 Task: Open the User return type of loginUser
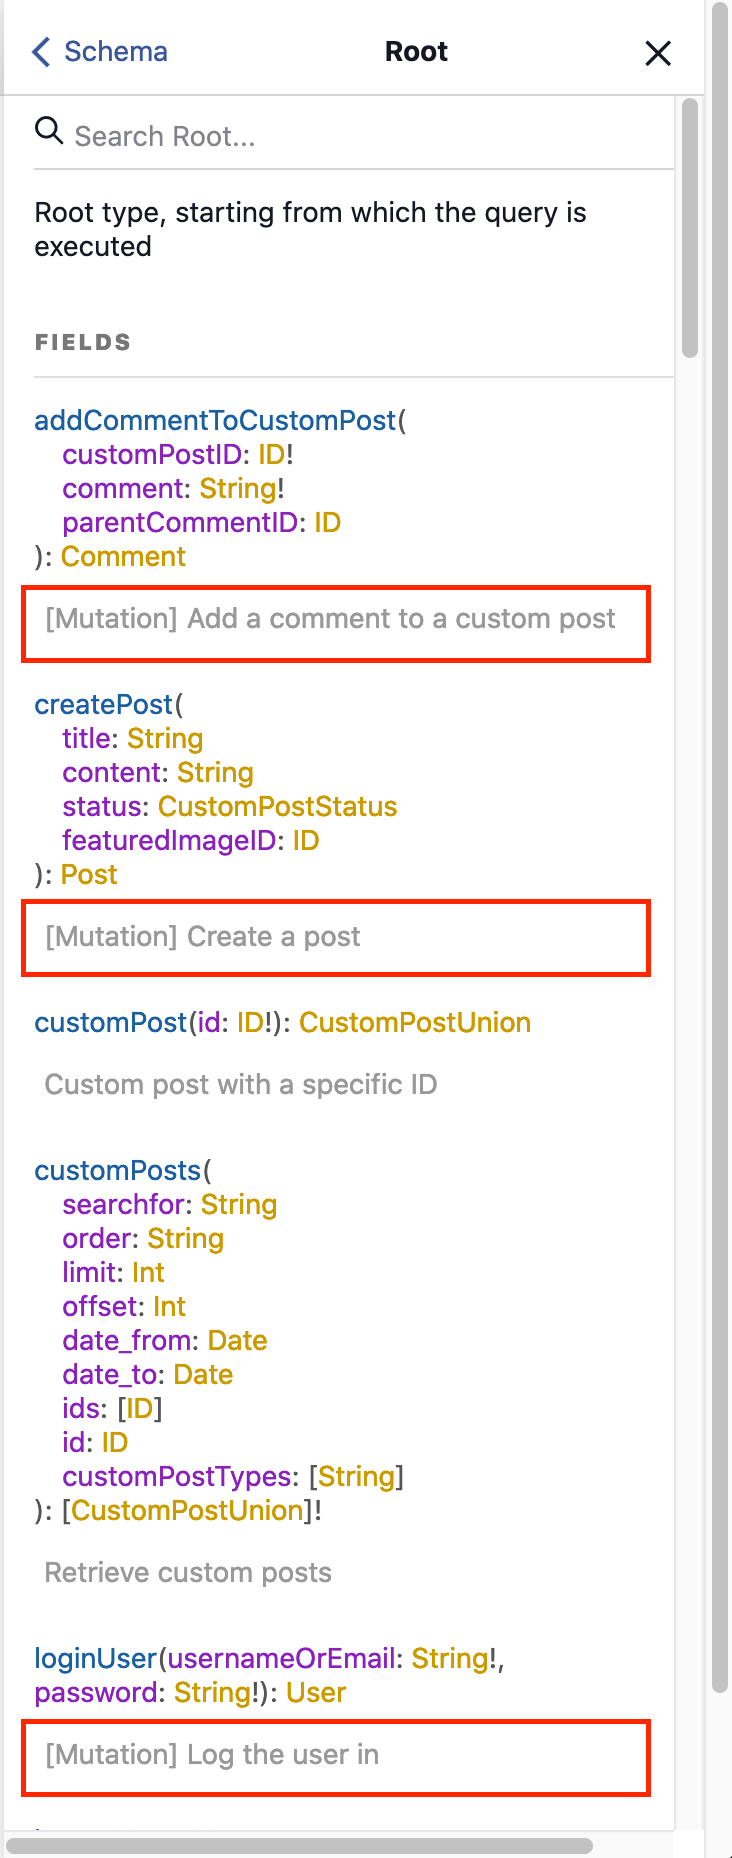pos(315,1692)
